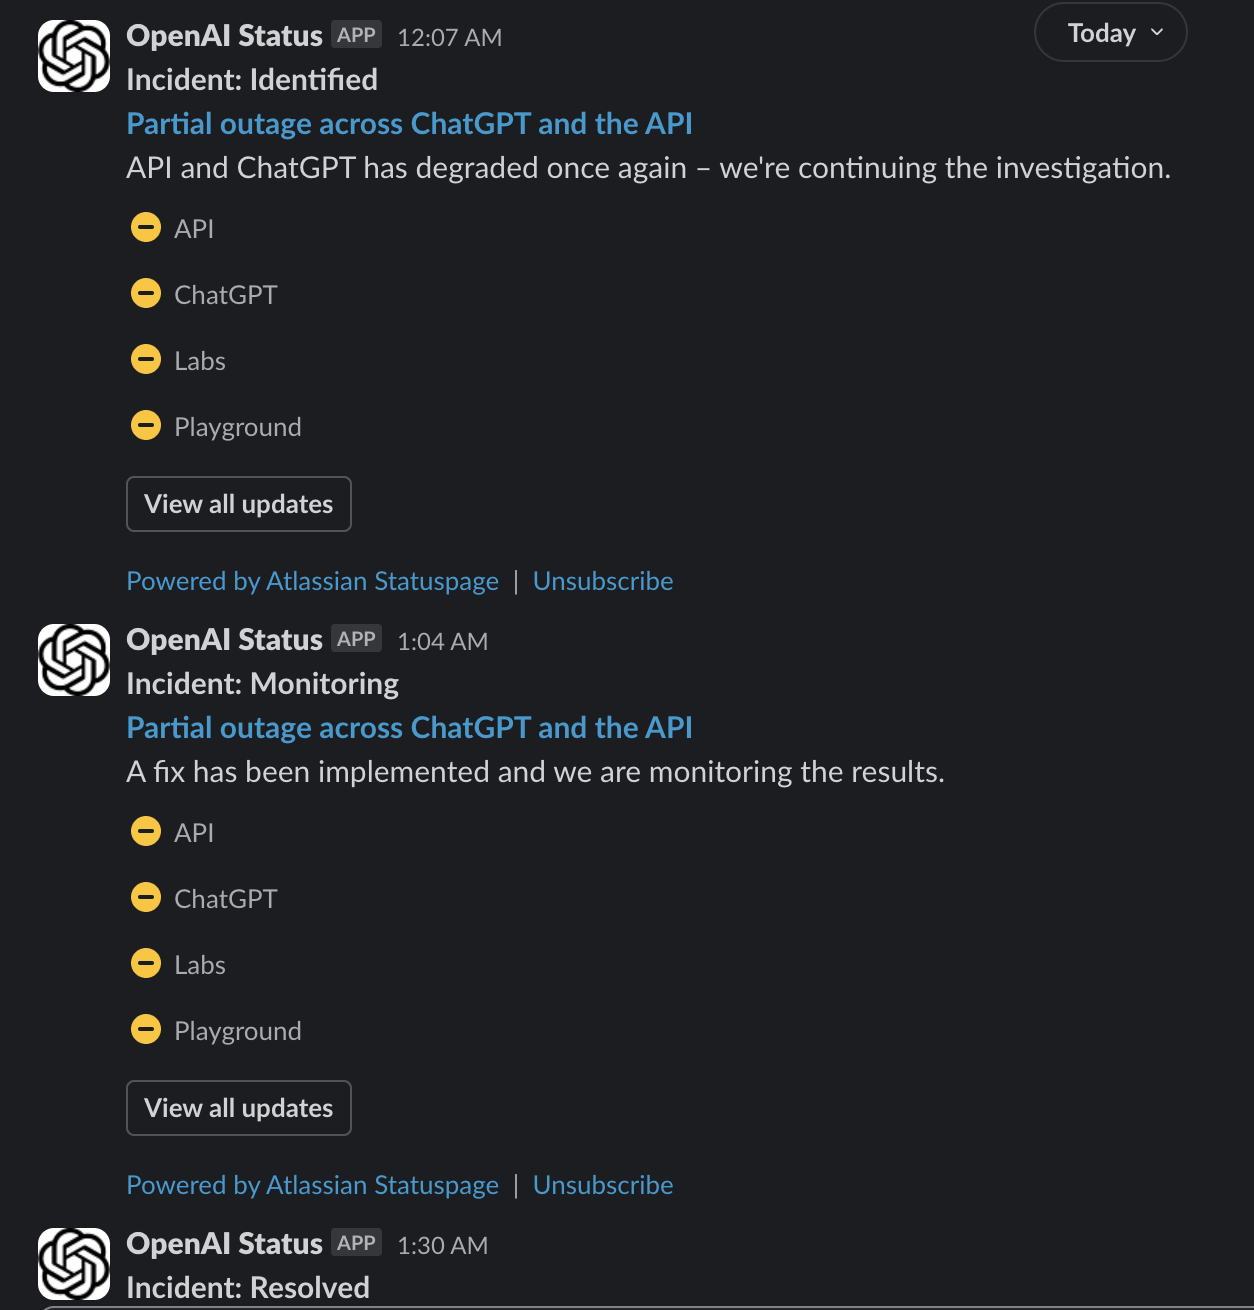The height and width of the screenshot is (1310, 1254).
Task: Click View all updates under Identified incident
Action: point(239,504)
